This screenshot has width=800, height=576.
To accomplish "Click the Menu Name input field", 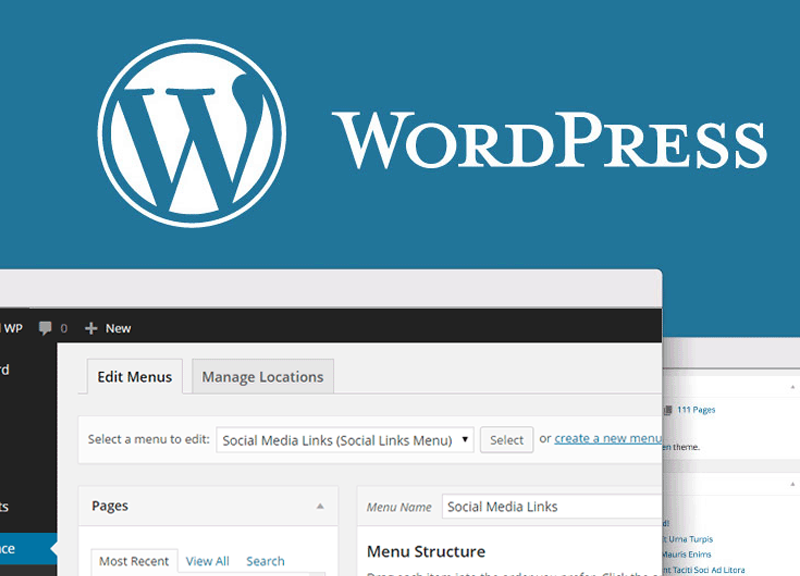I will pyautogui.click(x=552, y=507).
